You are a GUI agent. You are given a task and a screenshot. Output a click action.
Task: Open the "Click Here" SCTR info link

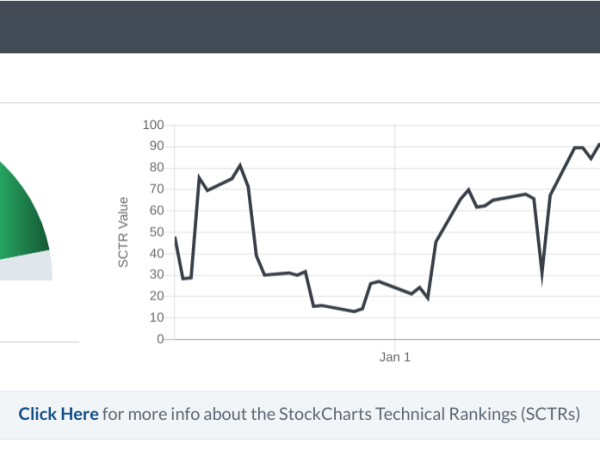[58, 414]
